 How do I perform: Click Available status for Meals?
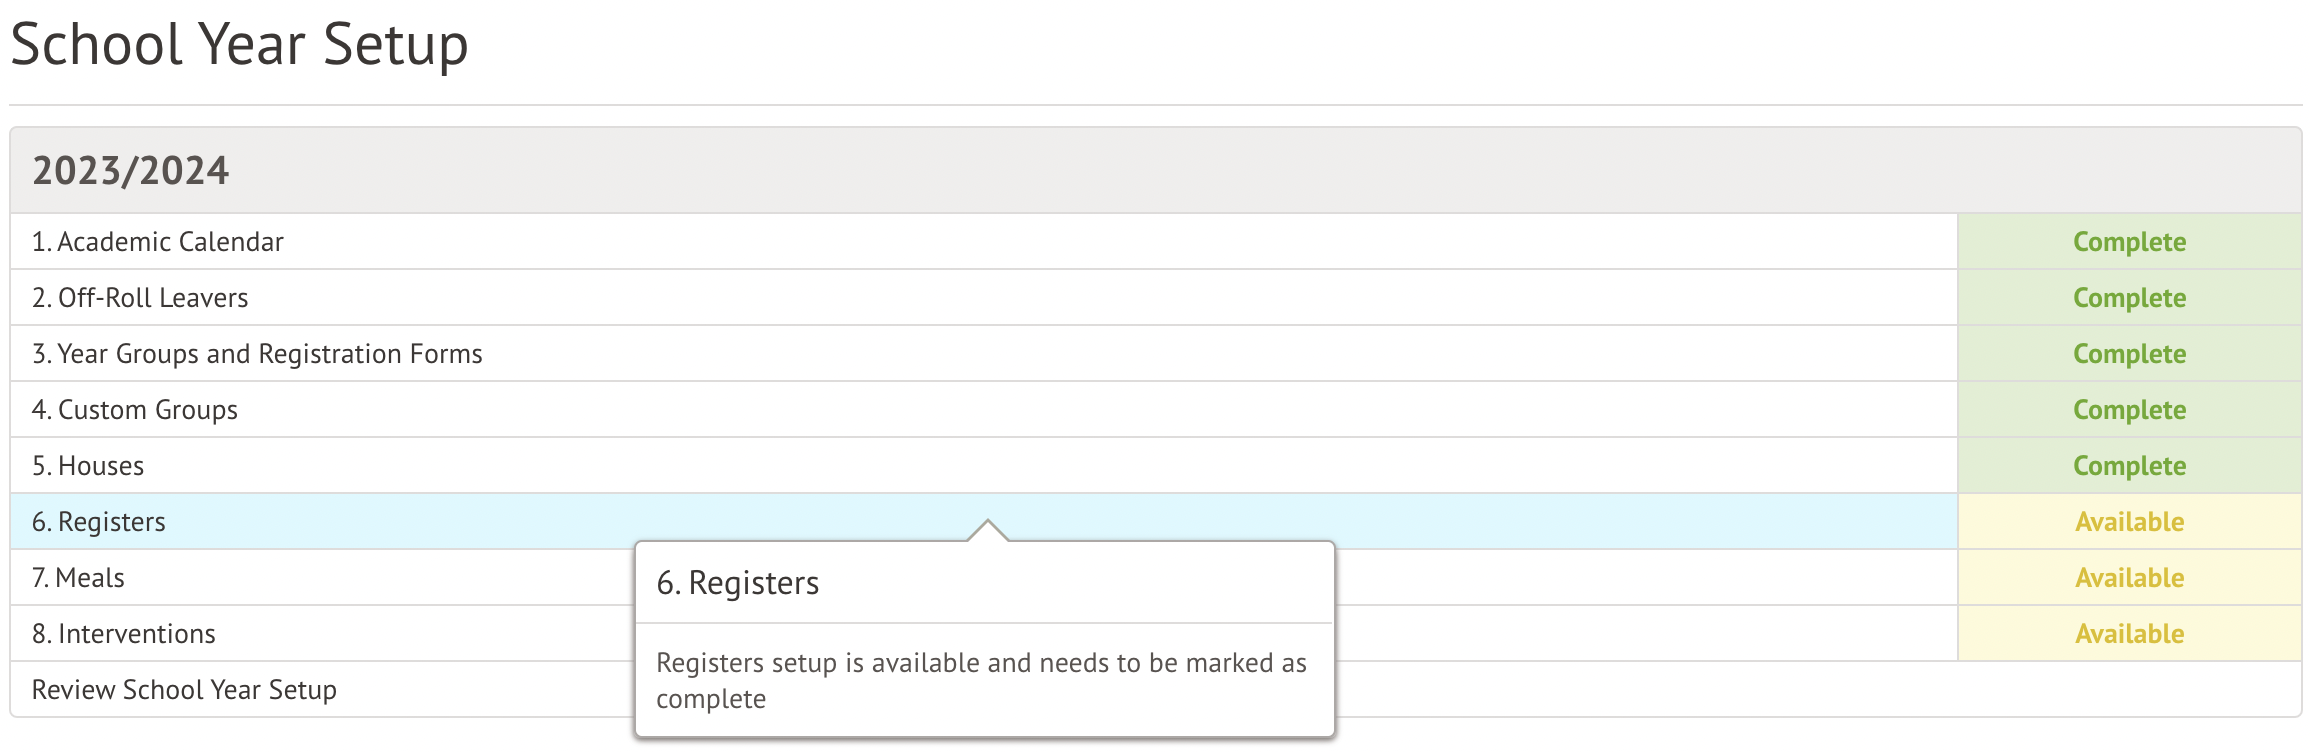point(2129,578)
